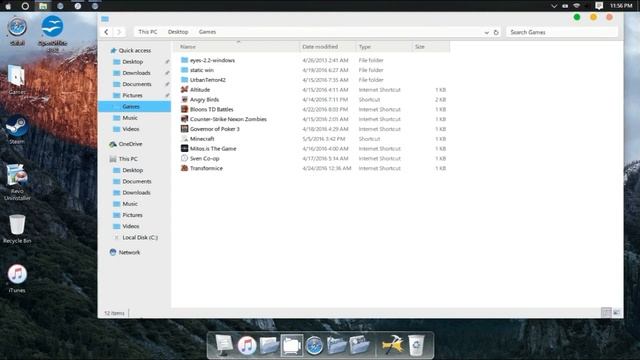Go back with the left arrow button
This screenshot has width=640, height=360.
(x=106, y=32)
